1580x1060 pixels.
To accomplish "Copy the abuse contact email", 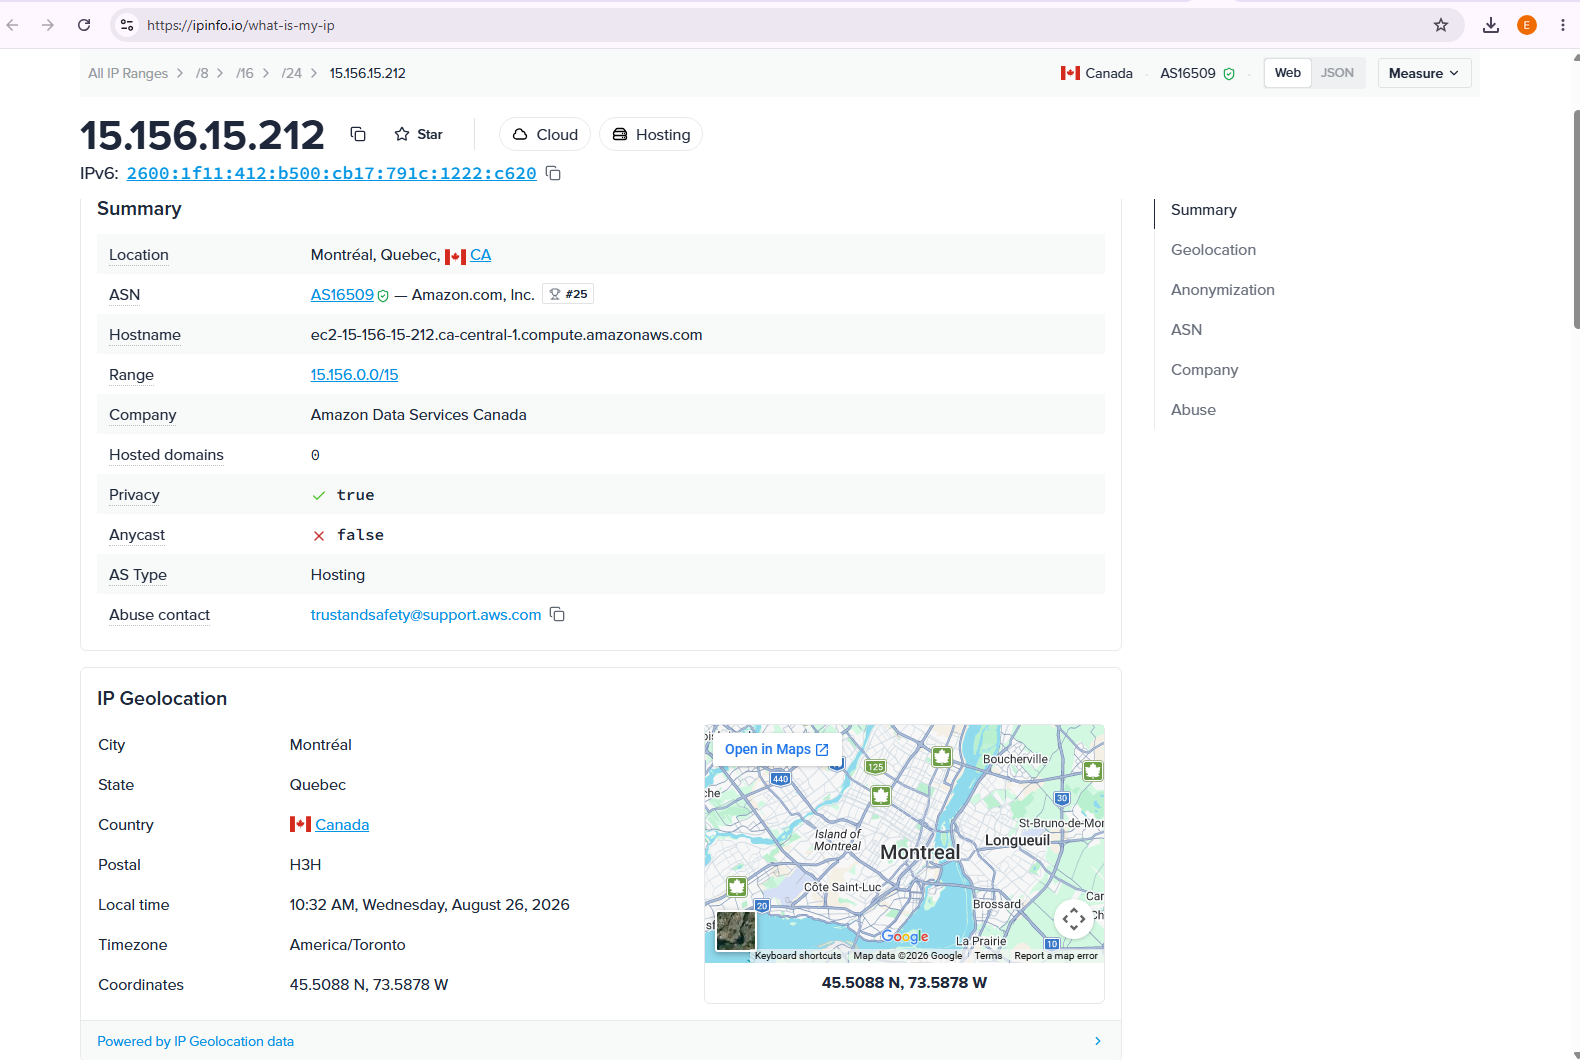I will coord(557,614).
